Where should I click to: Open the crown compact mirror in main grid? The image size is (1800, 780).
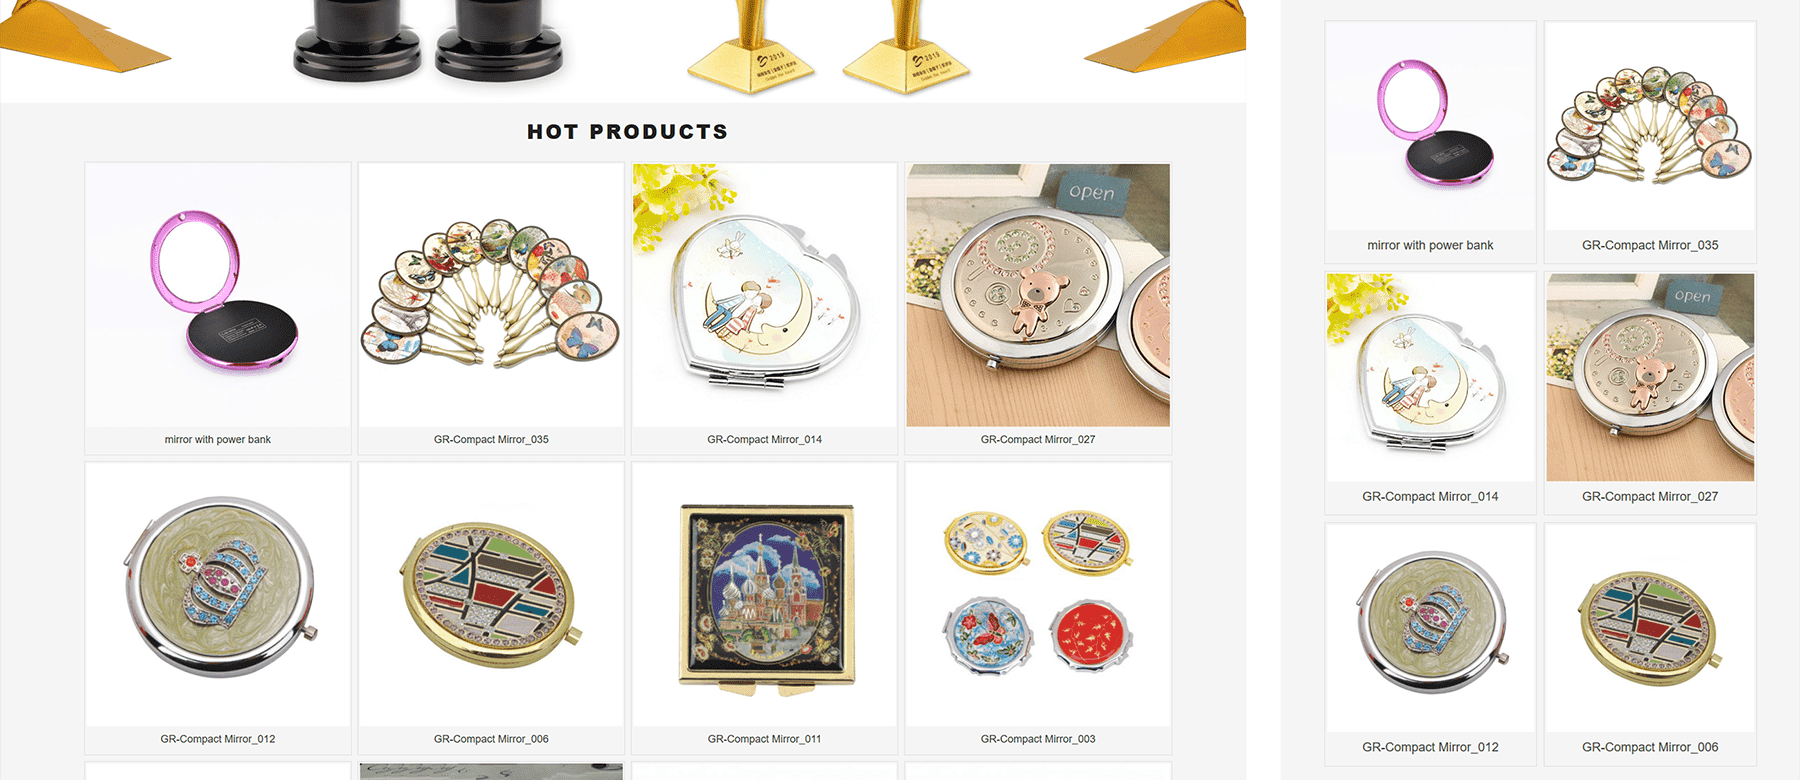[218, 595]
